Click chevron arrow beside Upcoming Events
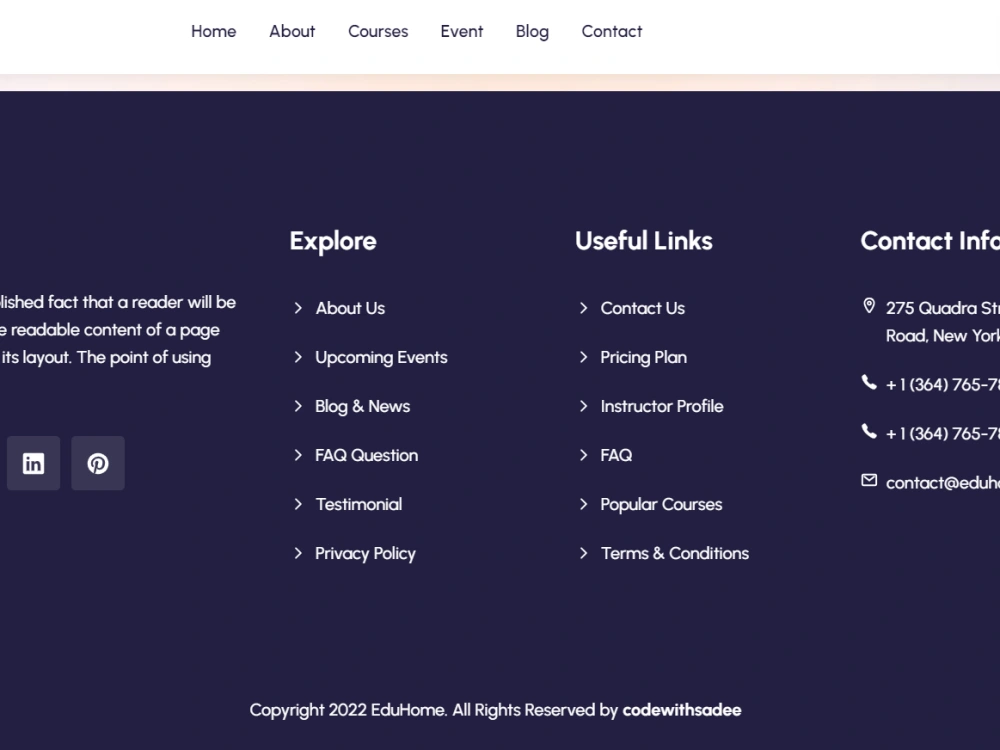The height and width of the screenshot is (750, 1000). [298, 357]
